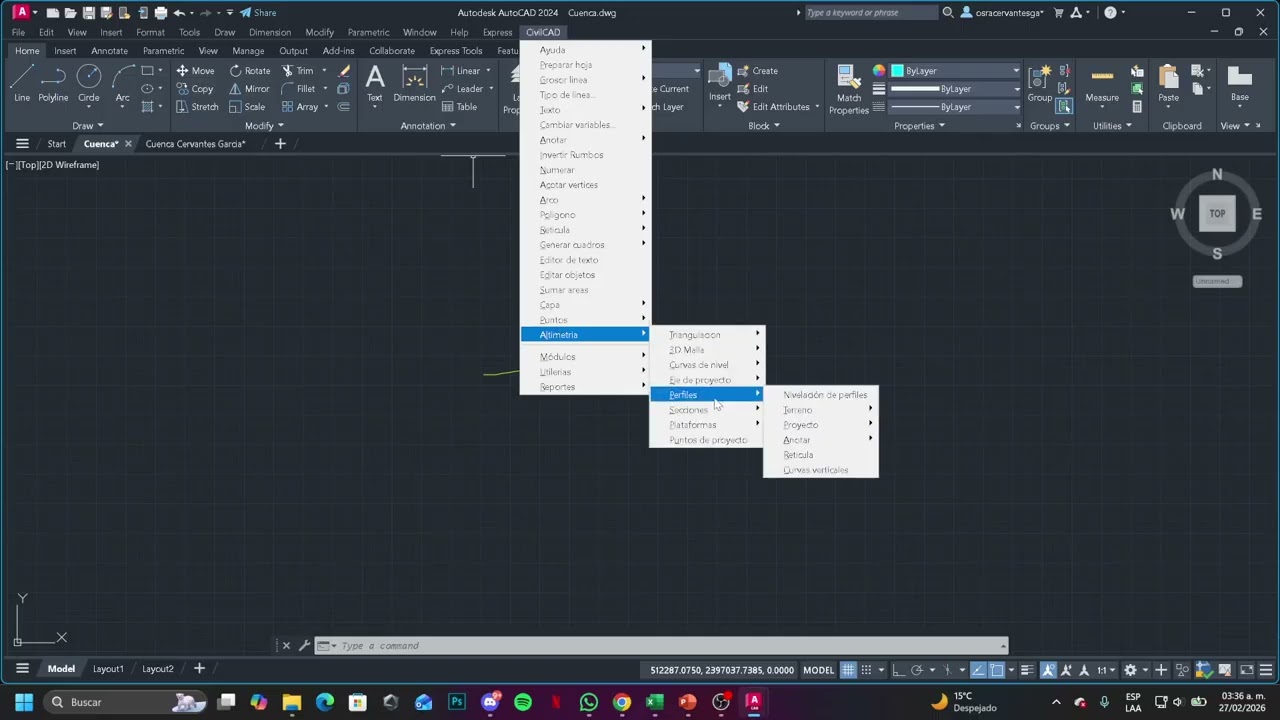Screen dimensions: 1280x720
Task: Click Create block button
Action: point(757,71)
